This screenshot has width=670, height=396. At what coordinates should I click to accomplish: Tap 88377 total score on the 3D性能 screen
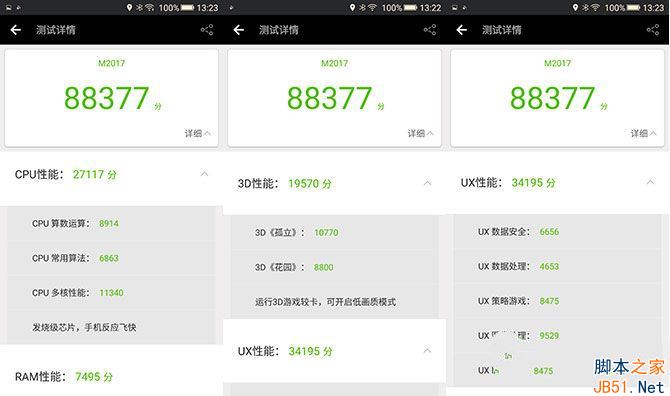(x=329, y=98)
